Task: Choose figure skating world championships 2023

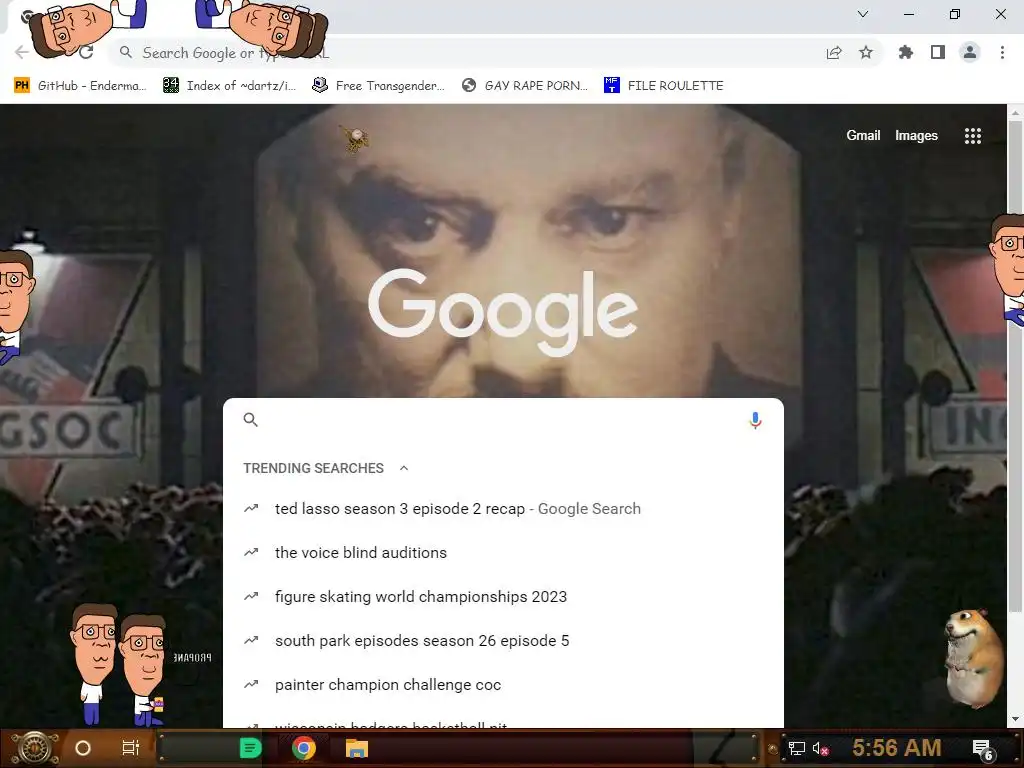Action: [504, 596]
